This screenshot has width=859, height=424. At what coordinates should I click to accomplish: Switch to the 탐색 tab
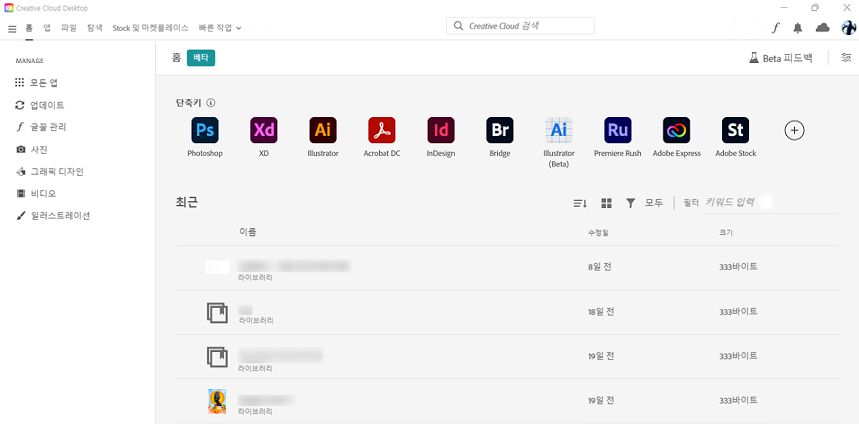[x=95, y=28]
